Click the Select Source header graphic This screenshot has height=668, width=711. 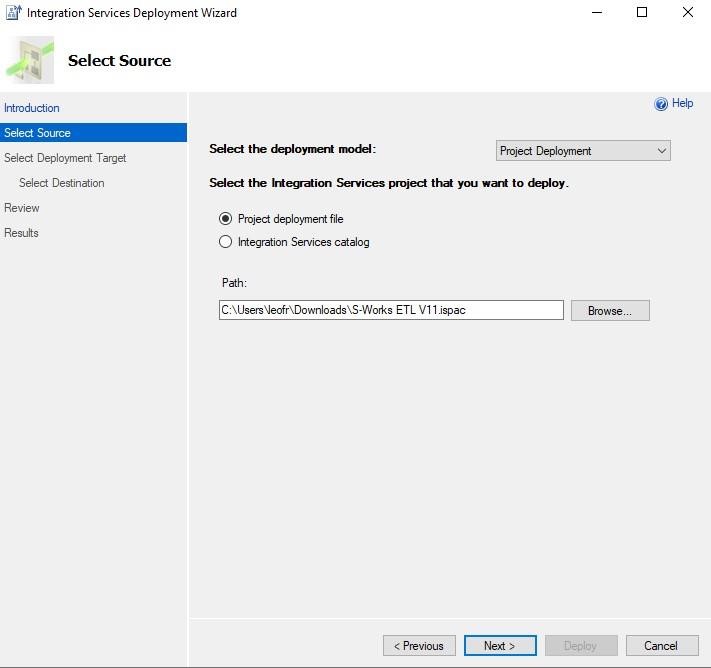coord(30,60)
